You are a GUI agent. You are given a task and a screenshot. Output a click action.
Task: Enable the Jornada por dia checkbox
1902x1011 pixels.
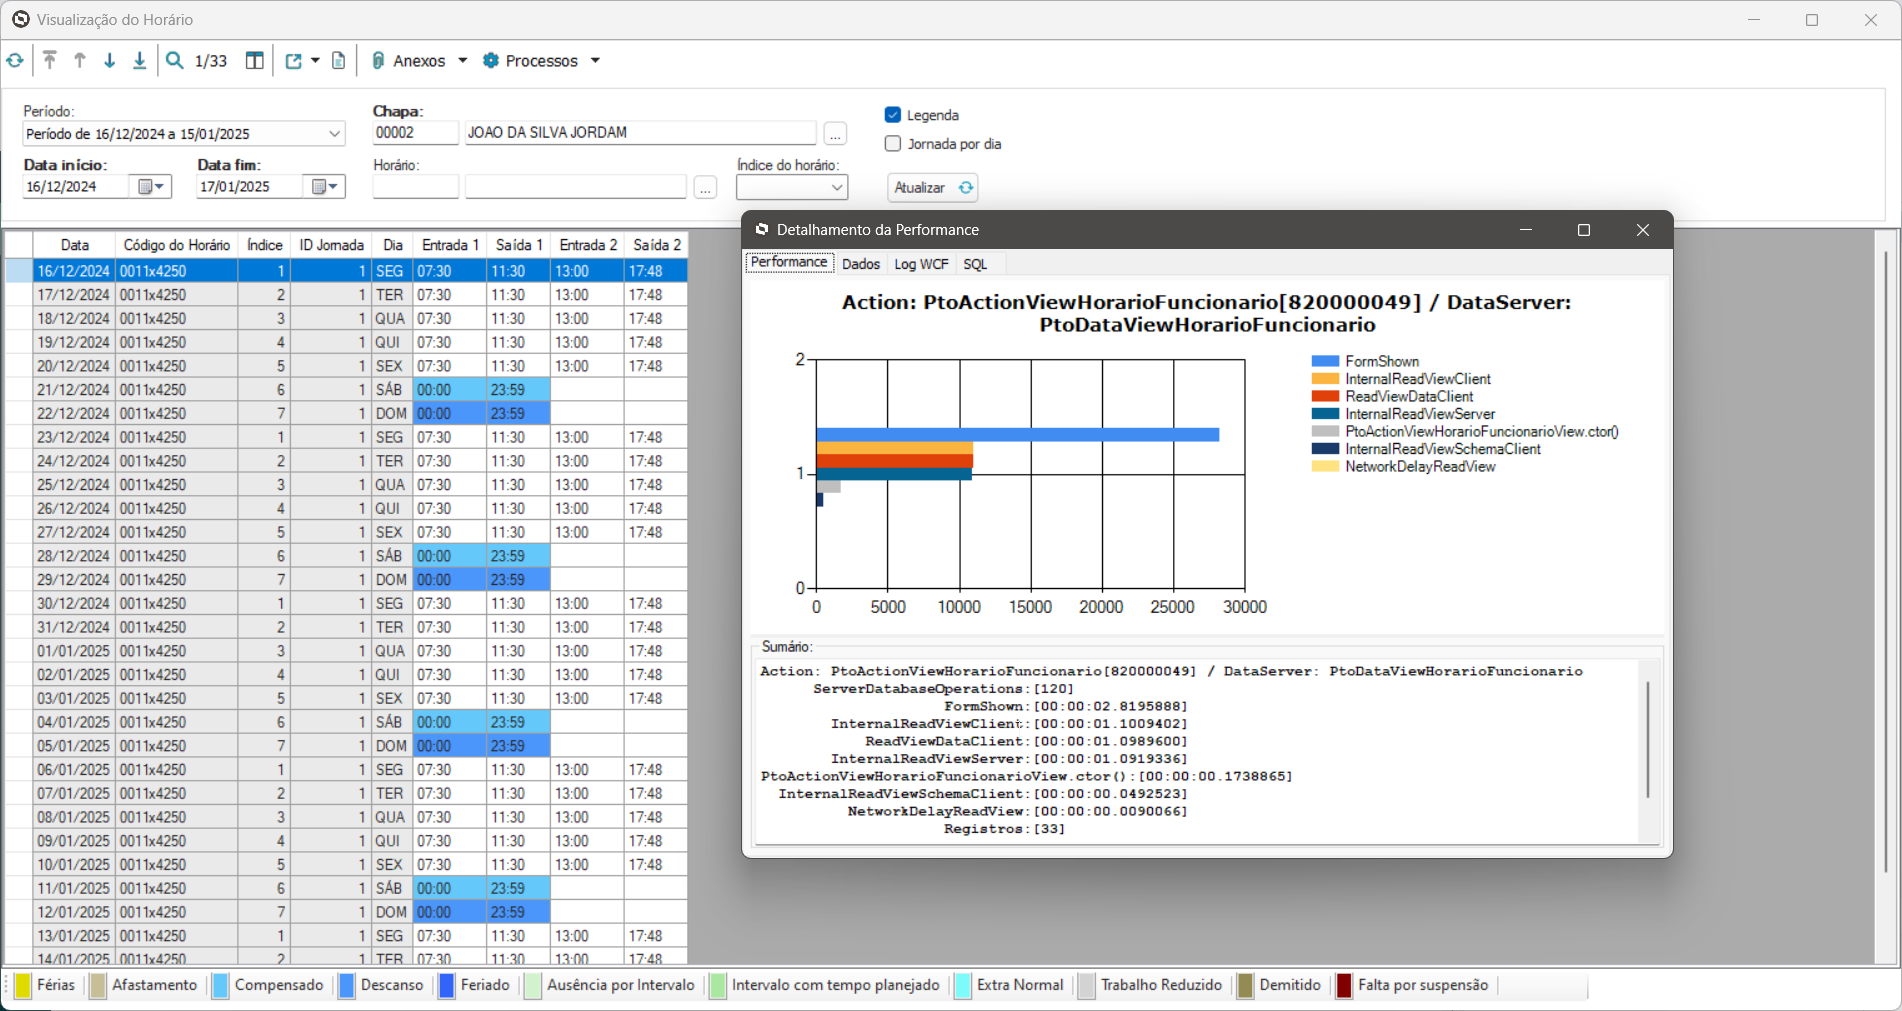(893, 144)
